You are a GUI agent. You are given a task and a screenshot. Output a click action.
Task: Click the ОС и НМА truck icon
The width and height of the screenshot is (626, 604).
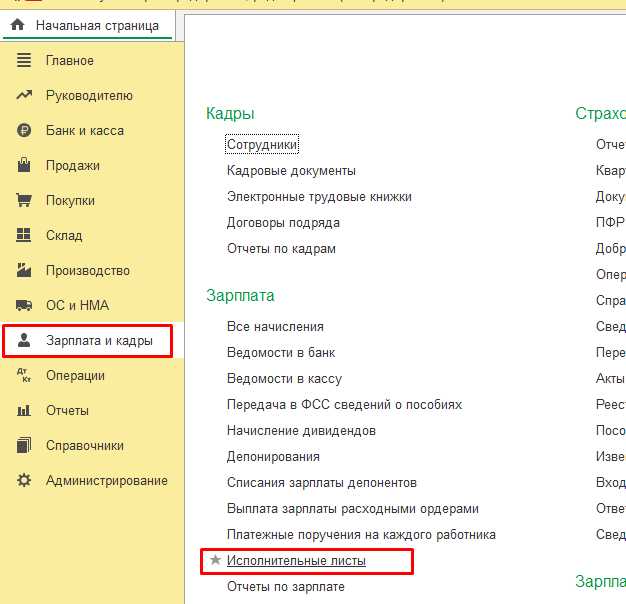25,306
